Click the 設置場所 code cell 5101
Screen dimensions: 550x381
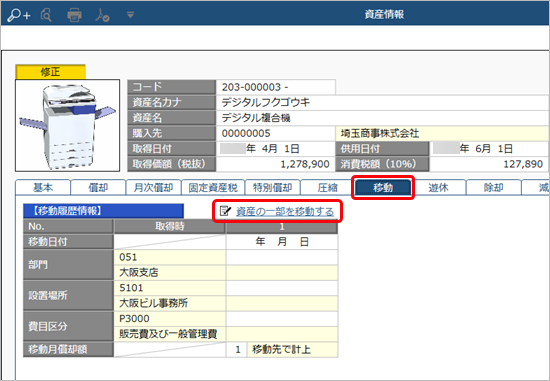coord(169,288)
